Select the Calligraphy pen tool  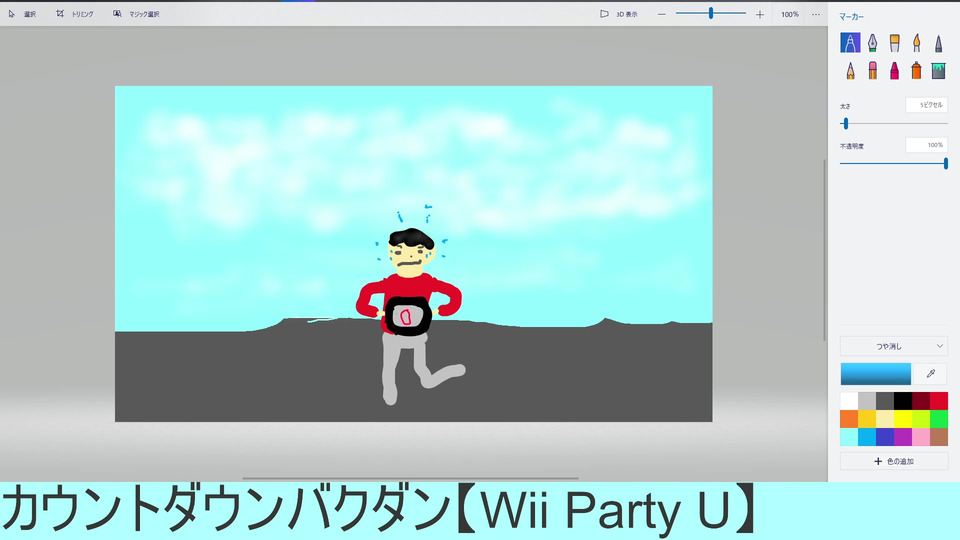coord(872,42)
